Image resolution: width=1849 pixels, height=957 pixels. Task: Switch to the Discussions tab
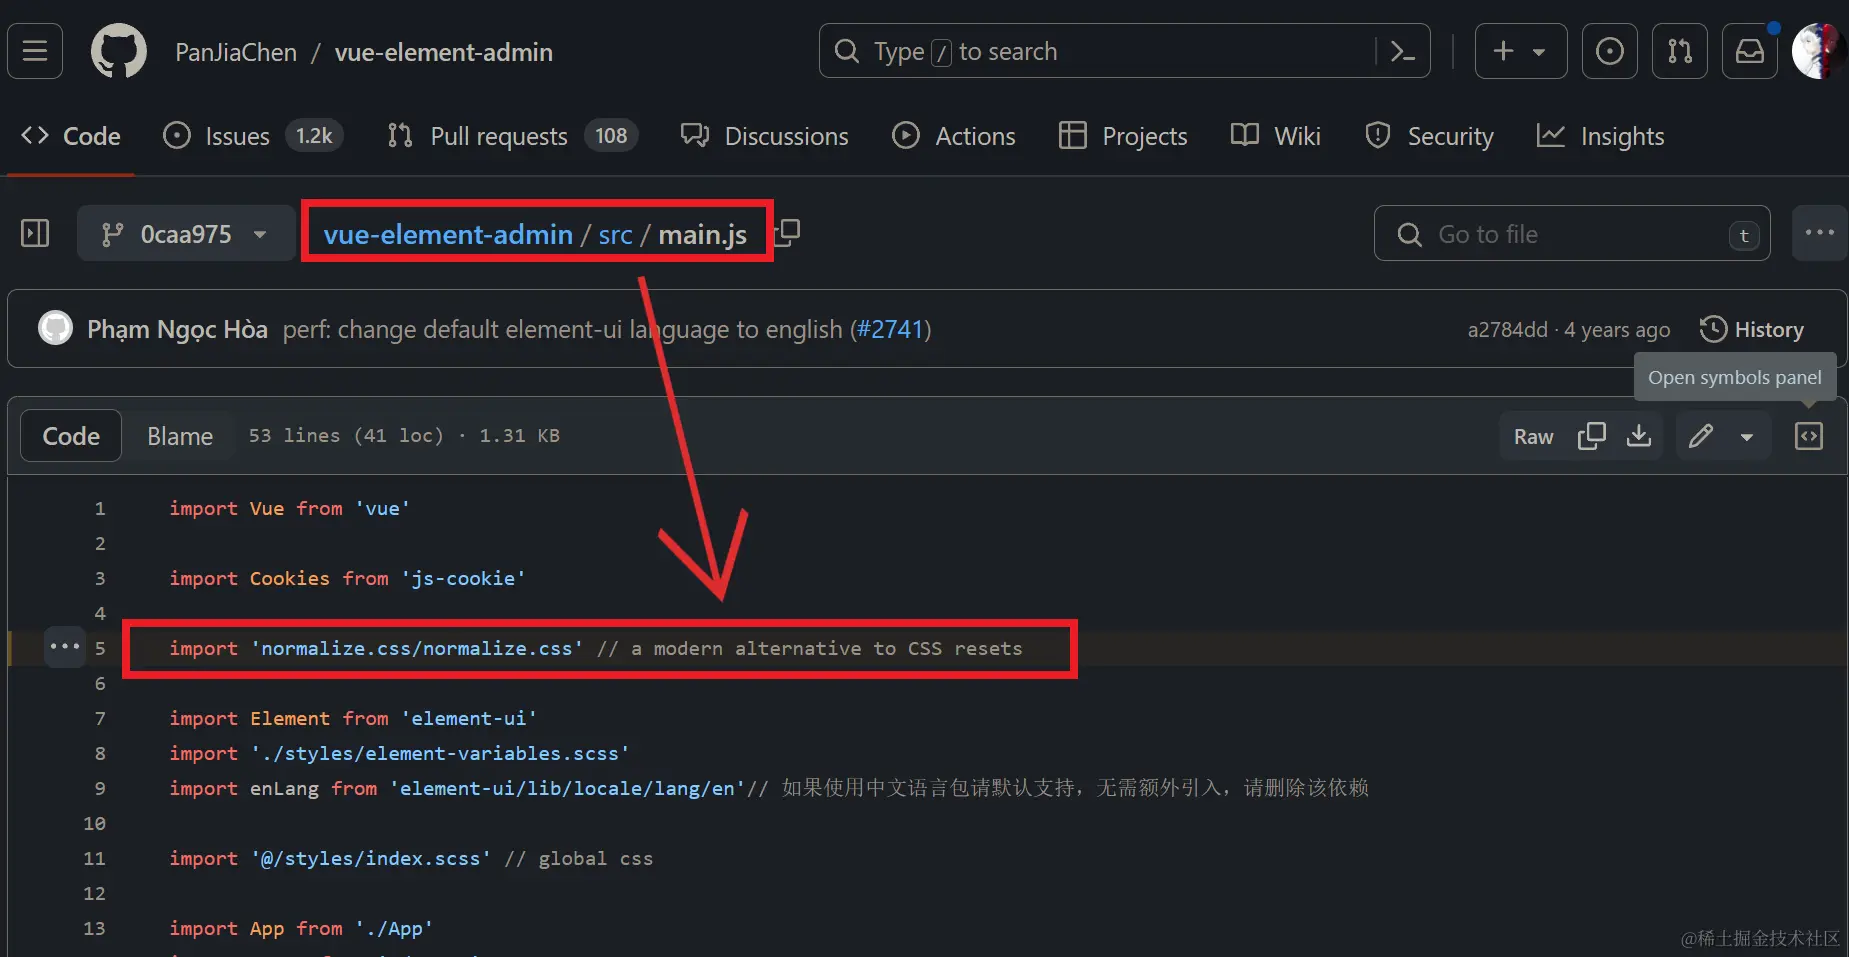click(764, 136)
